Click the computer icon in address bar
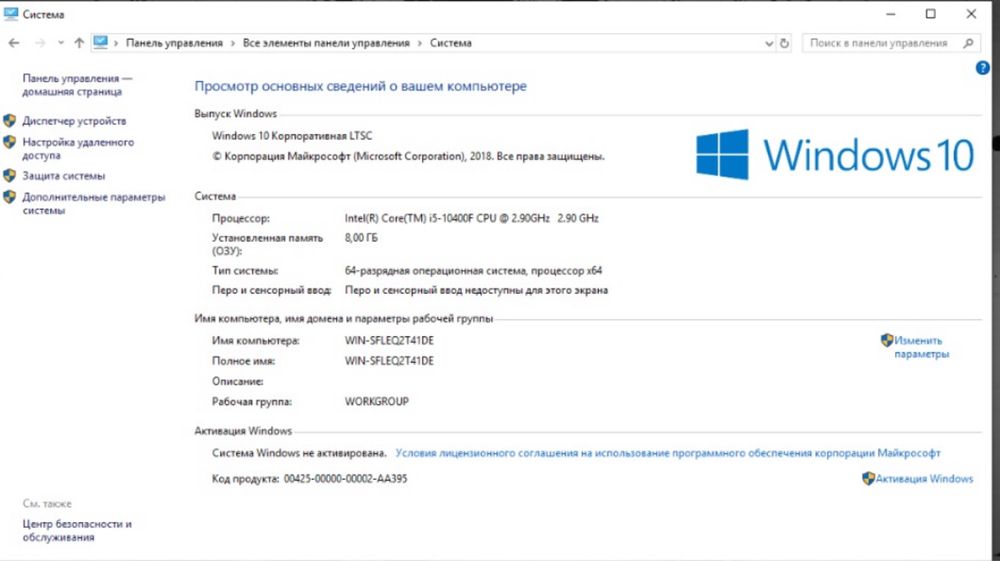This screenshot has width=1000, height=561. [x=101, y=43]
